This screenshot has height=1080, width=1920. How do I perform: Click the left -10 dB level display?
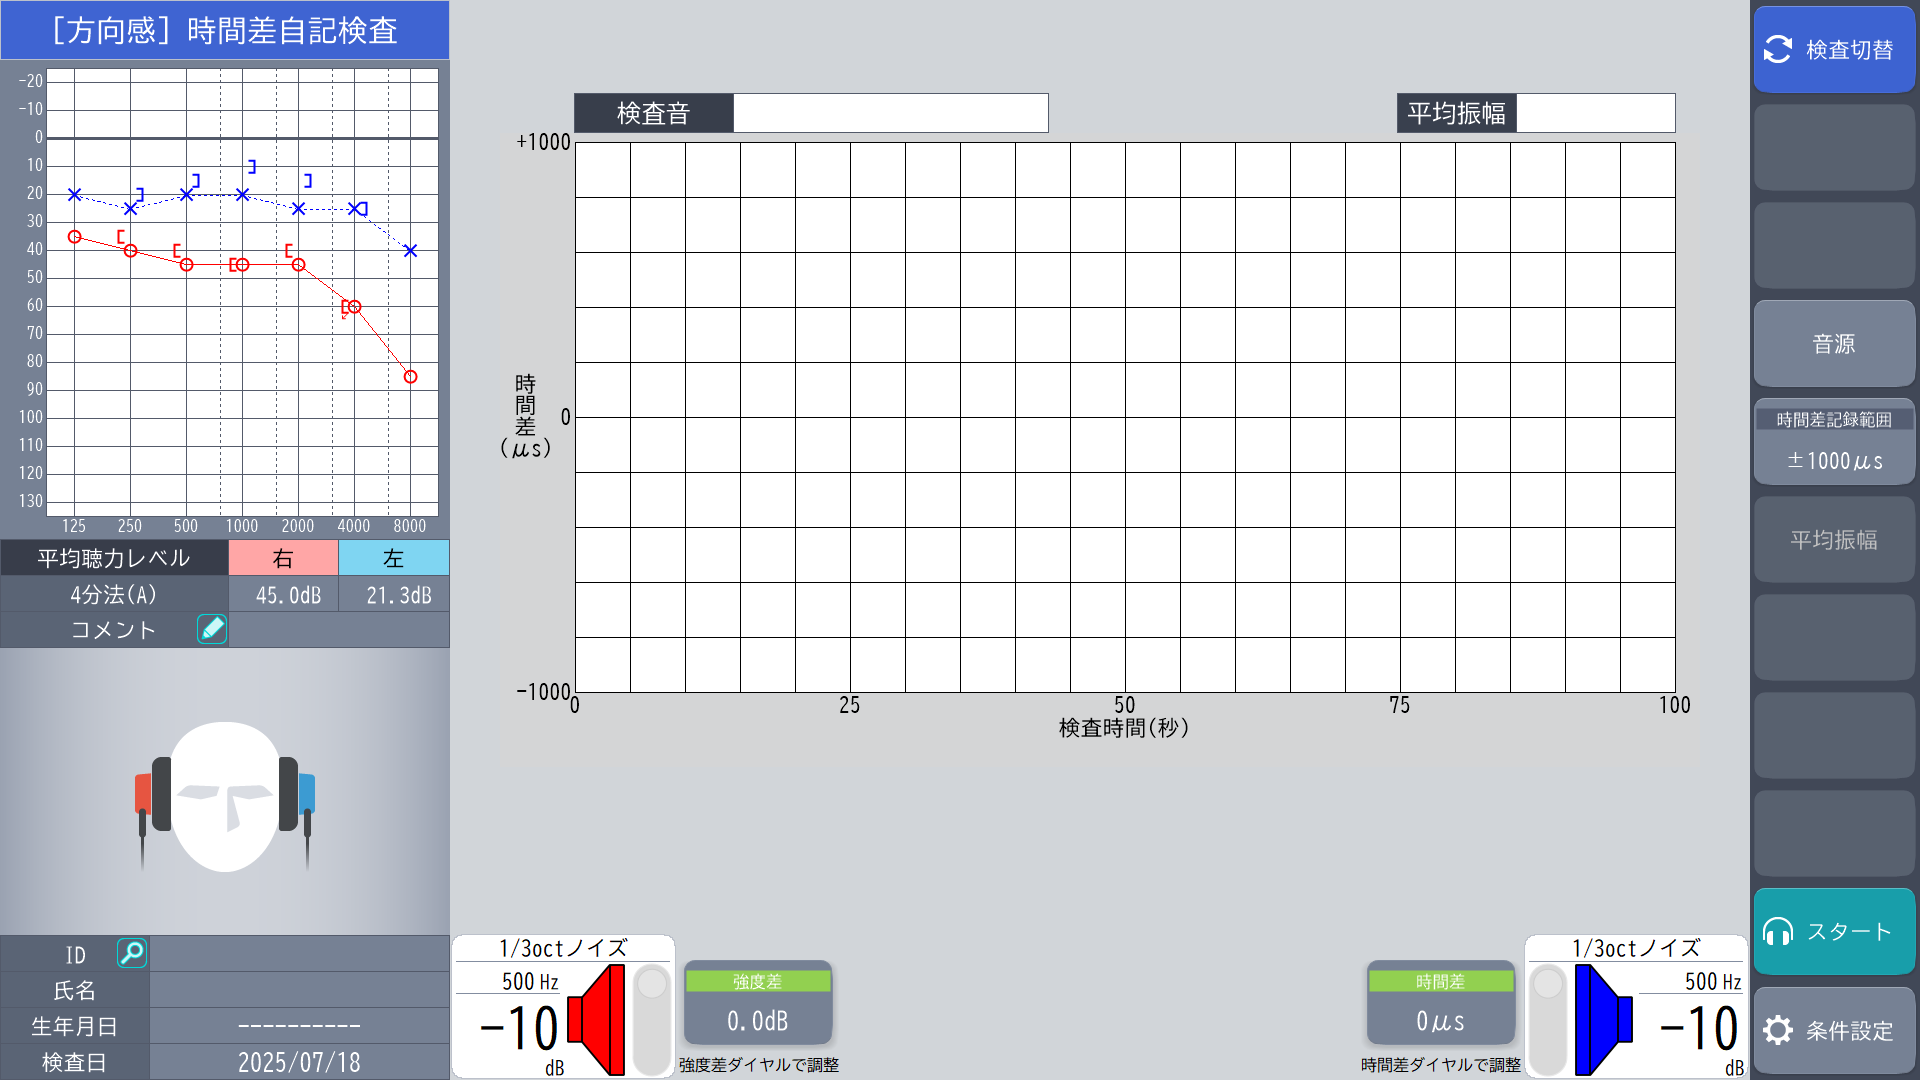pos(1699,1030)
